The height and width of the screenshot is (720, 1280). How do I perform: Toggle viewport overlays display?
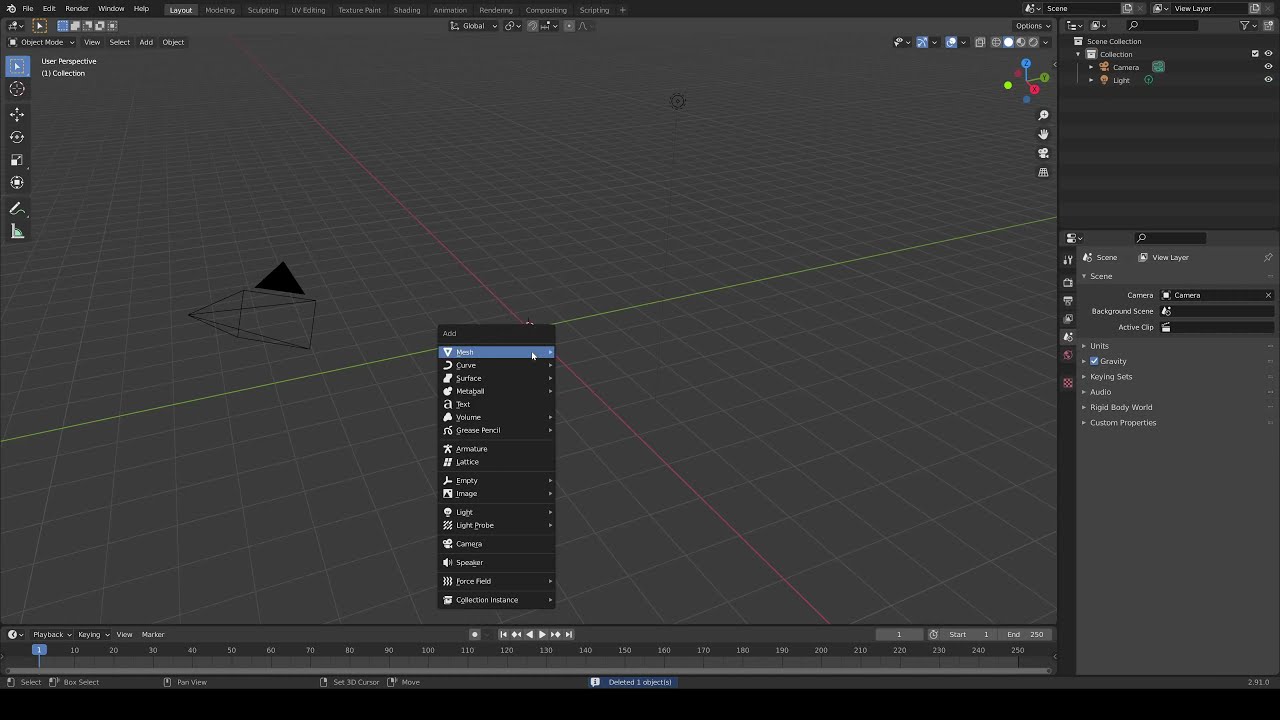point(951,42)
